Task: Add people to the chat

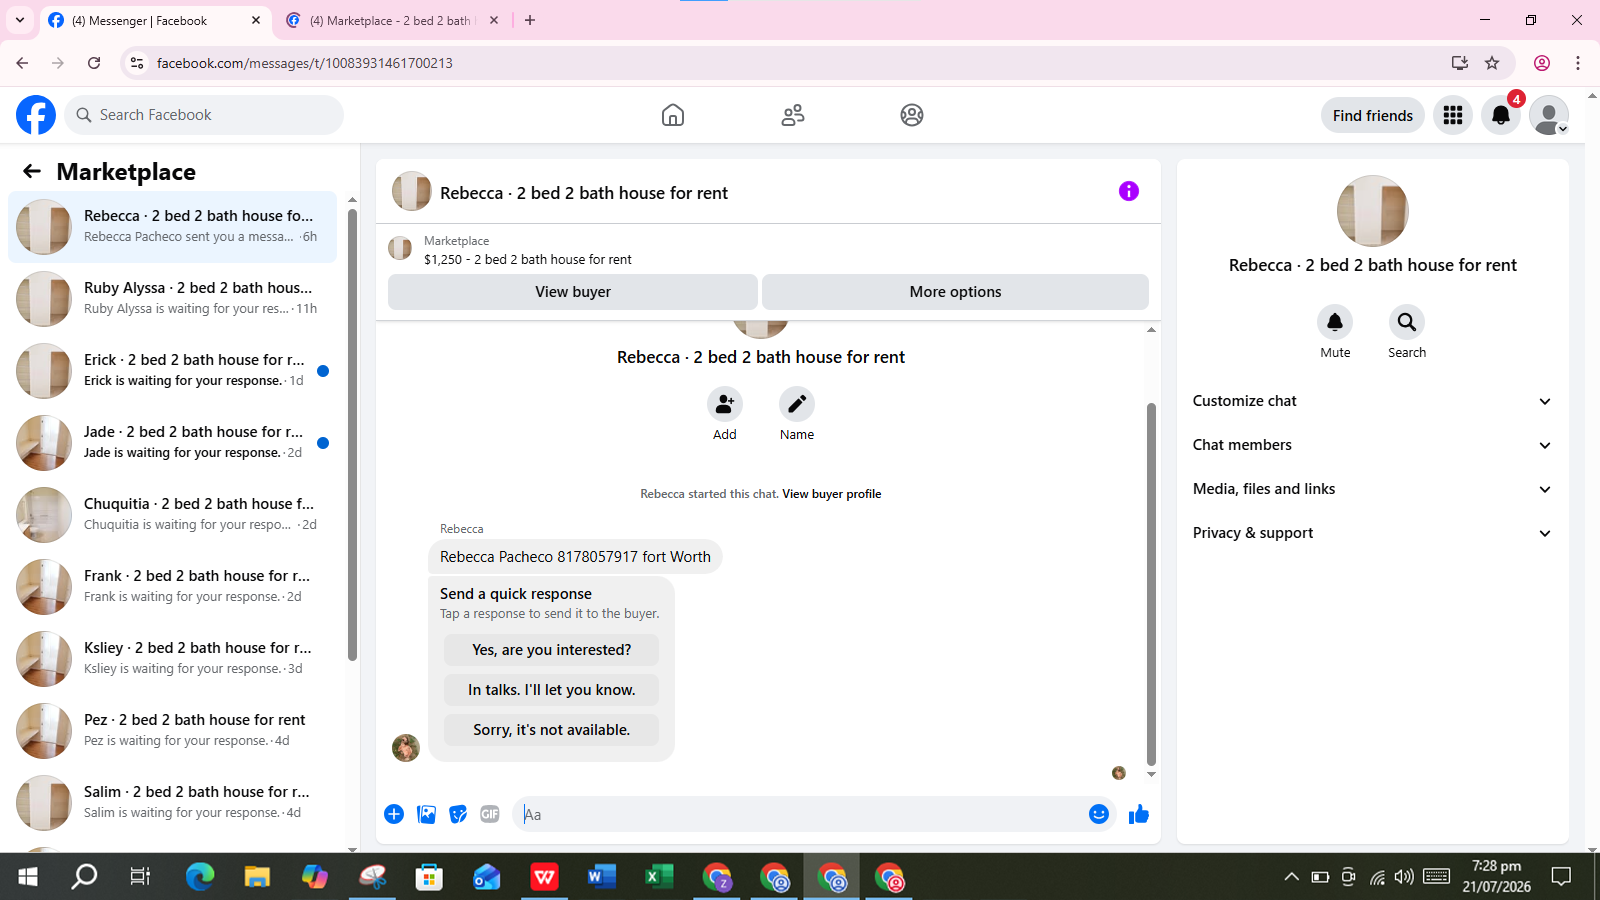Action: point(725,404)
